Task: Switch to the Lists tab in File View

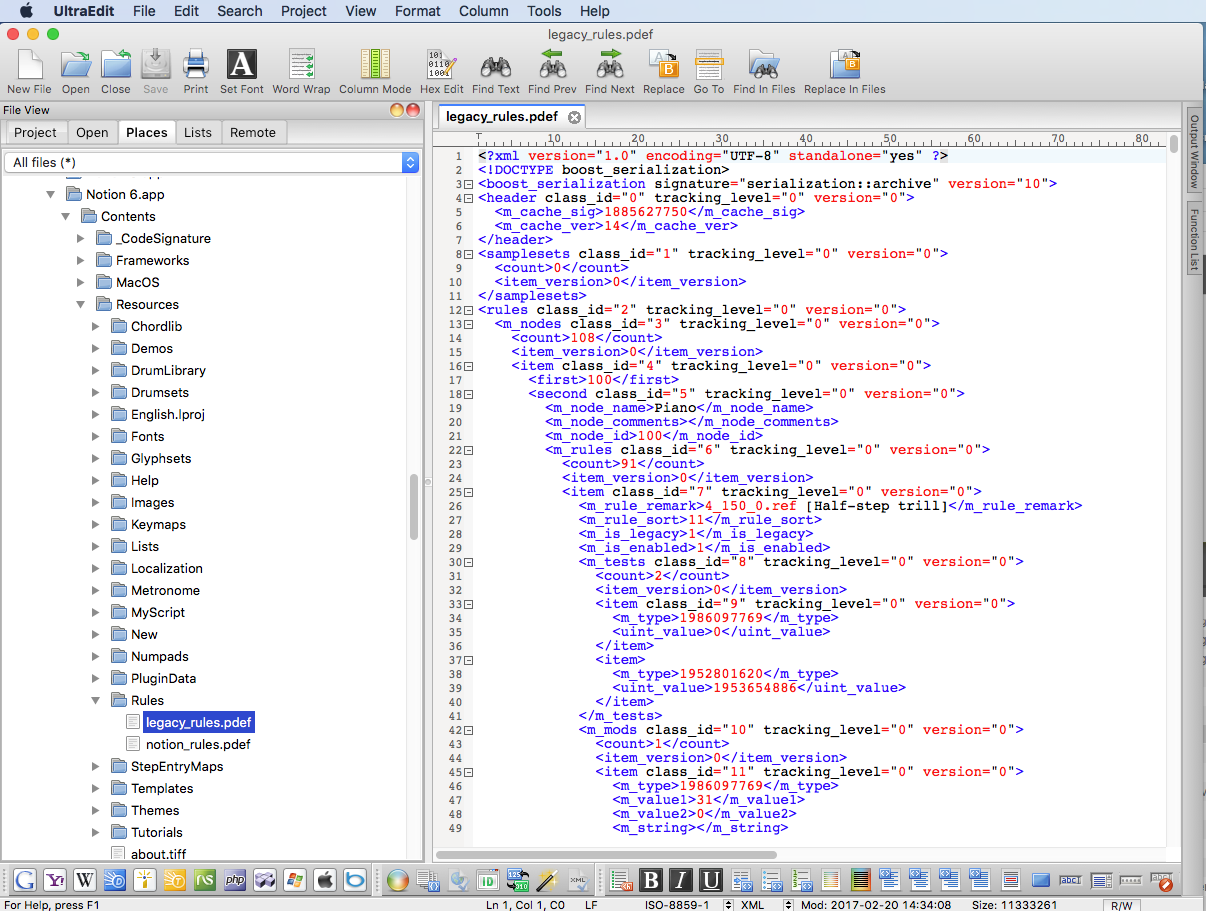Action: point(198,132)
